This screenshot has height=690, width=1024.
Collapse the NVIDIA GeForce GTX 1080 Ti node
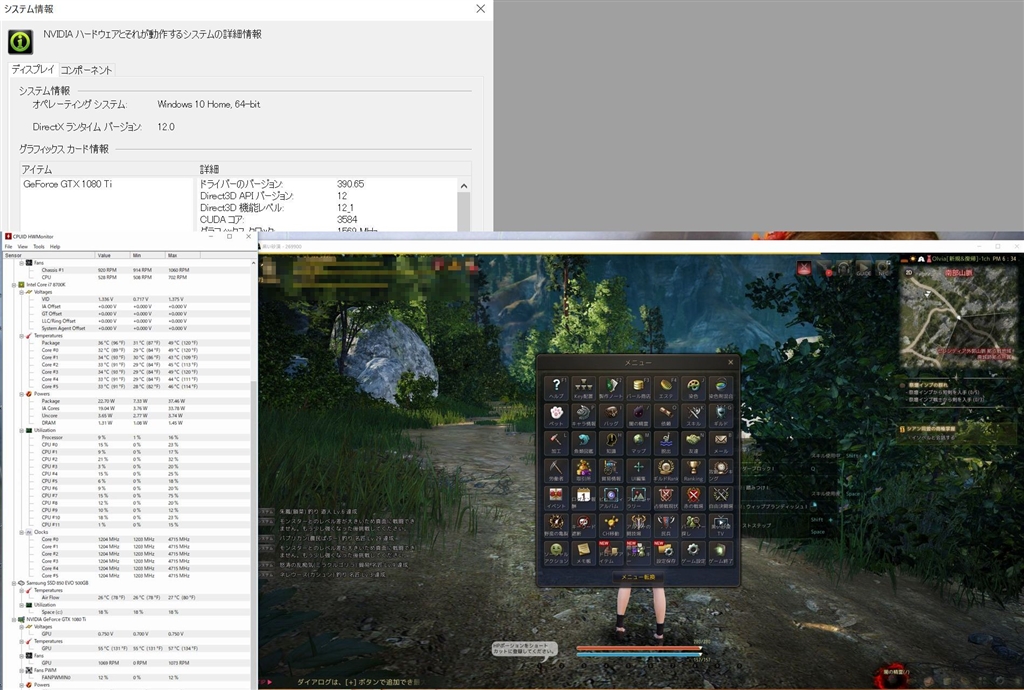[14, 619]
